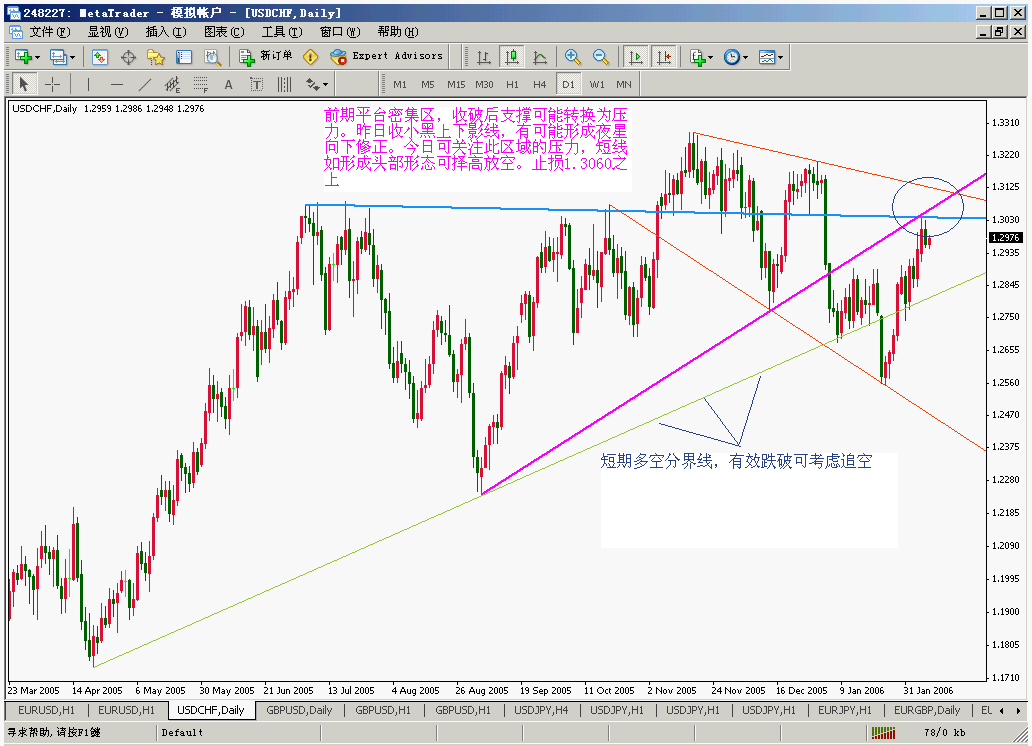Screen dimensions: 1032x746
Task: Switch timeframe to H1
Action: point(512,84)
